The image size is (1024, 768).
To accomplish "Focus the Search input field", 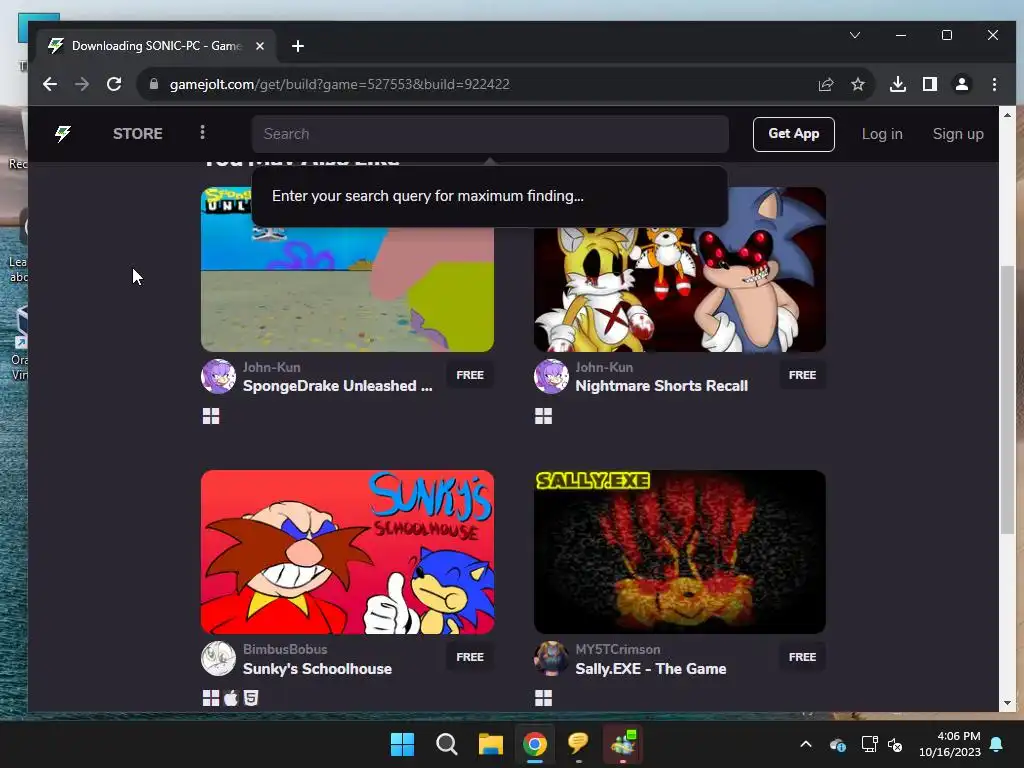I will (x=490, y=134).
